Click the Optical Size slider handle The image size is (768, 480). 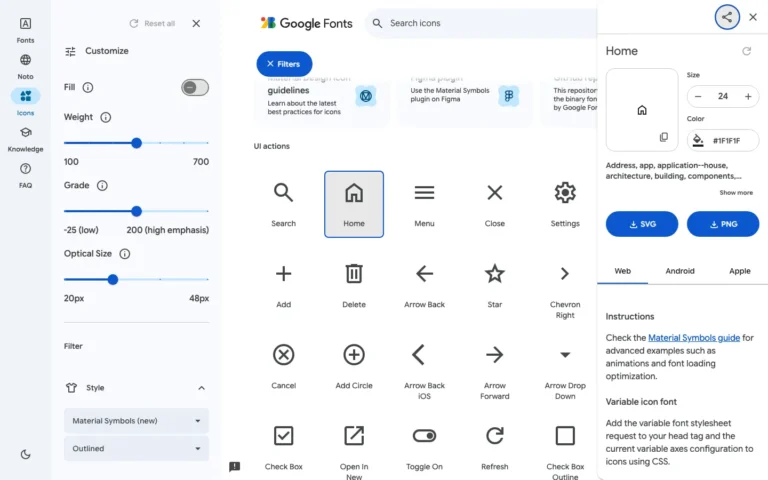point(113,279)
